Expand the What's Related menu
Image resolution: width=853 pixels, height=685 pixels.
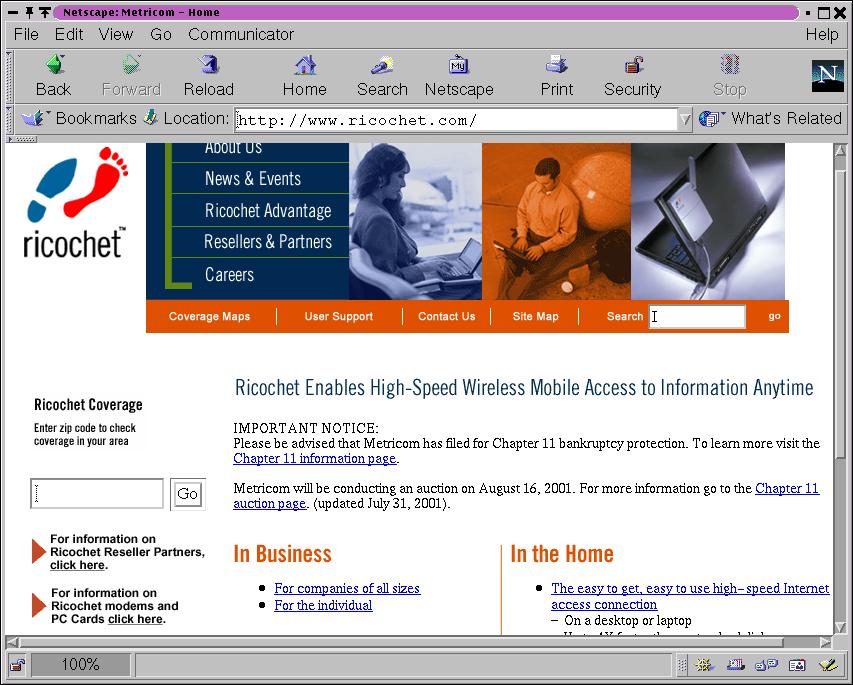coord(771,118)
